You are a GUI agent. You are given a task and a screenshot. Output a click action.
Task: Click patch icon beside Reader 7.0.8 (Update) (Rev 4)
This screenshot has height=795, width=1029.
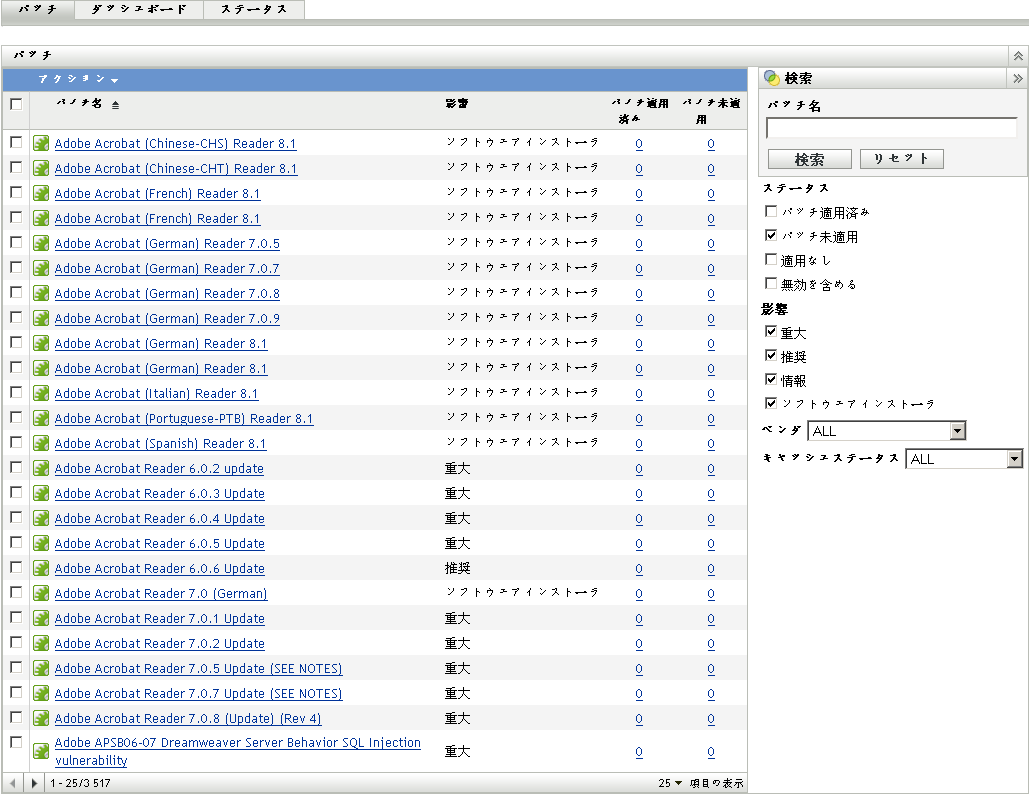41,718
